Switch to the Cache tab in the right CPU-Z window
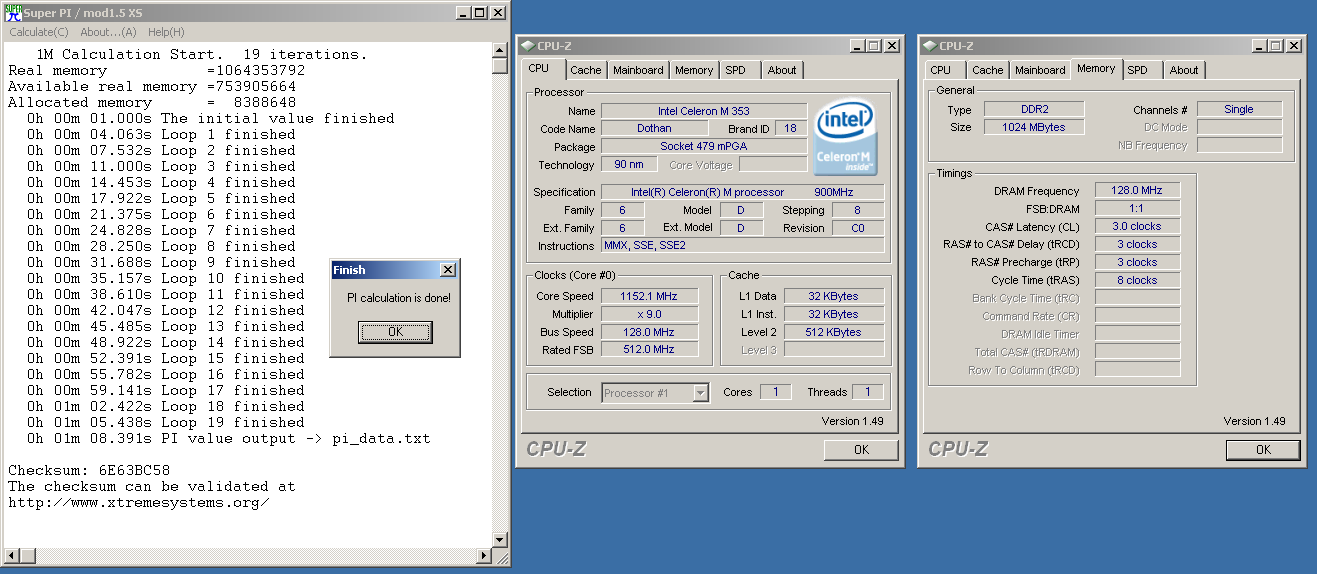 point(988,70)
